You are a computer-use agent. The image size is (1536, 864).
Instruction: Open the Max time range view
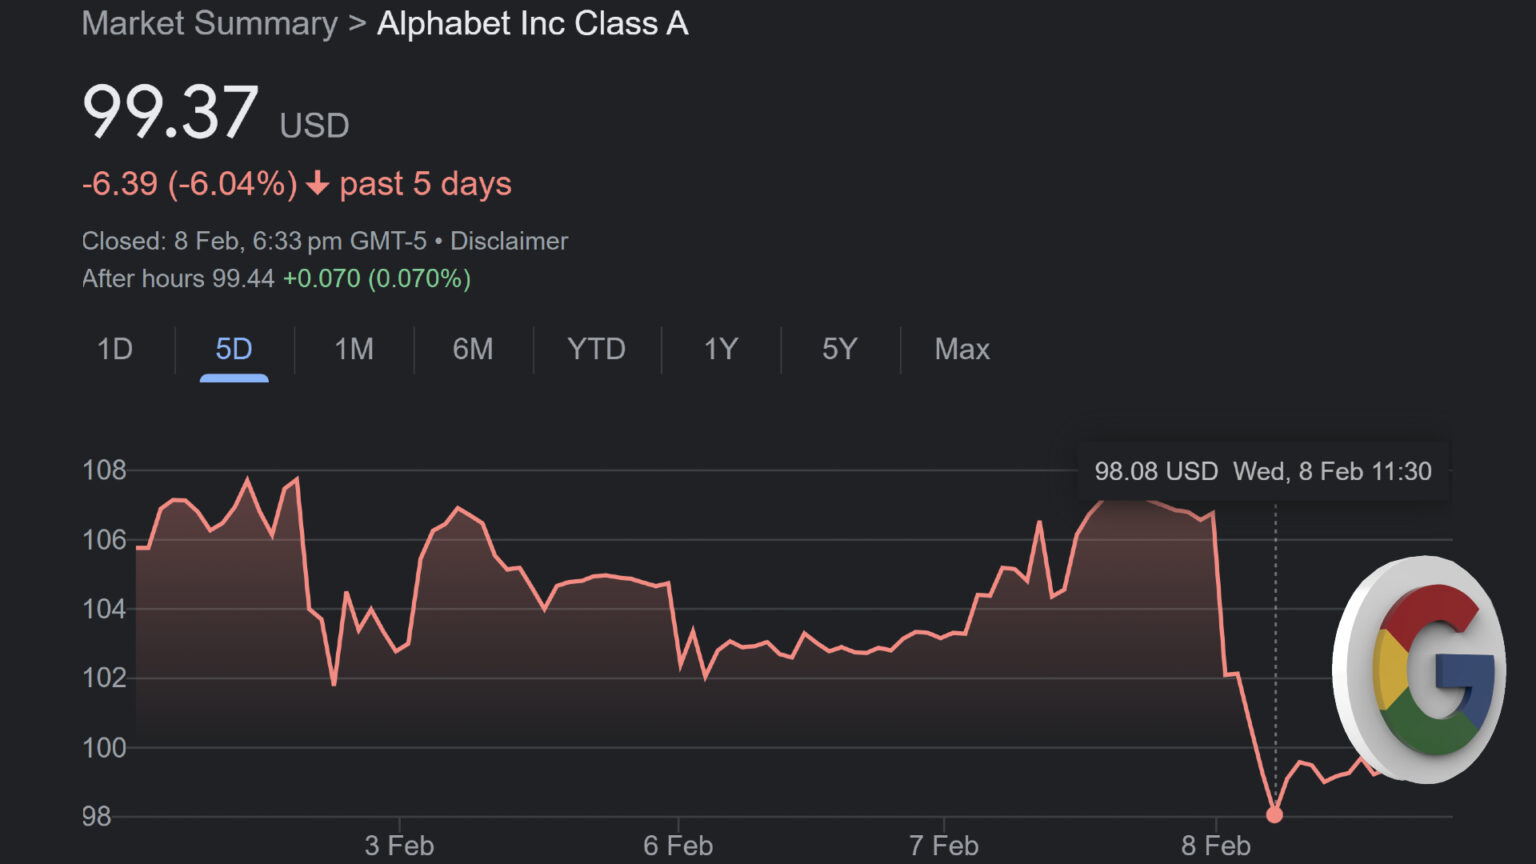tap(962, 350)
